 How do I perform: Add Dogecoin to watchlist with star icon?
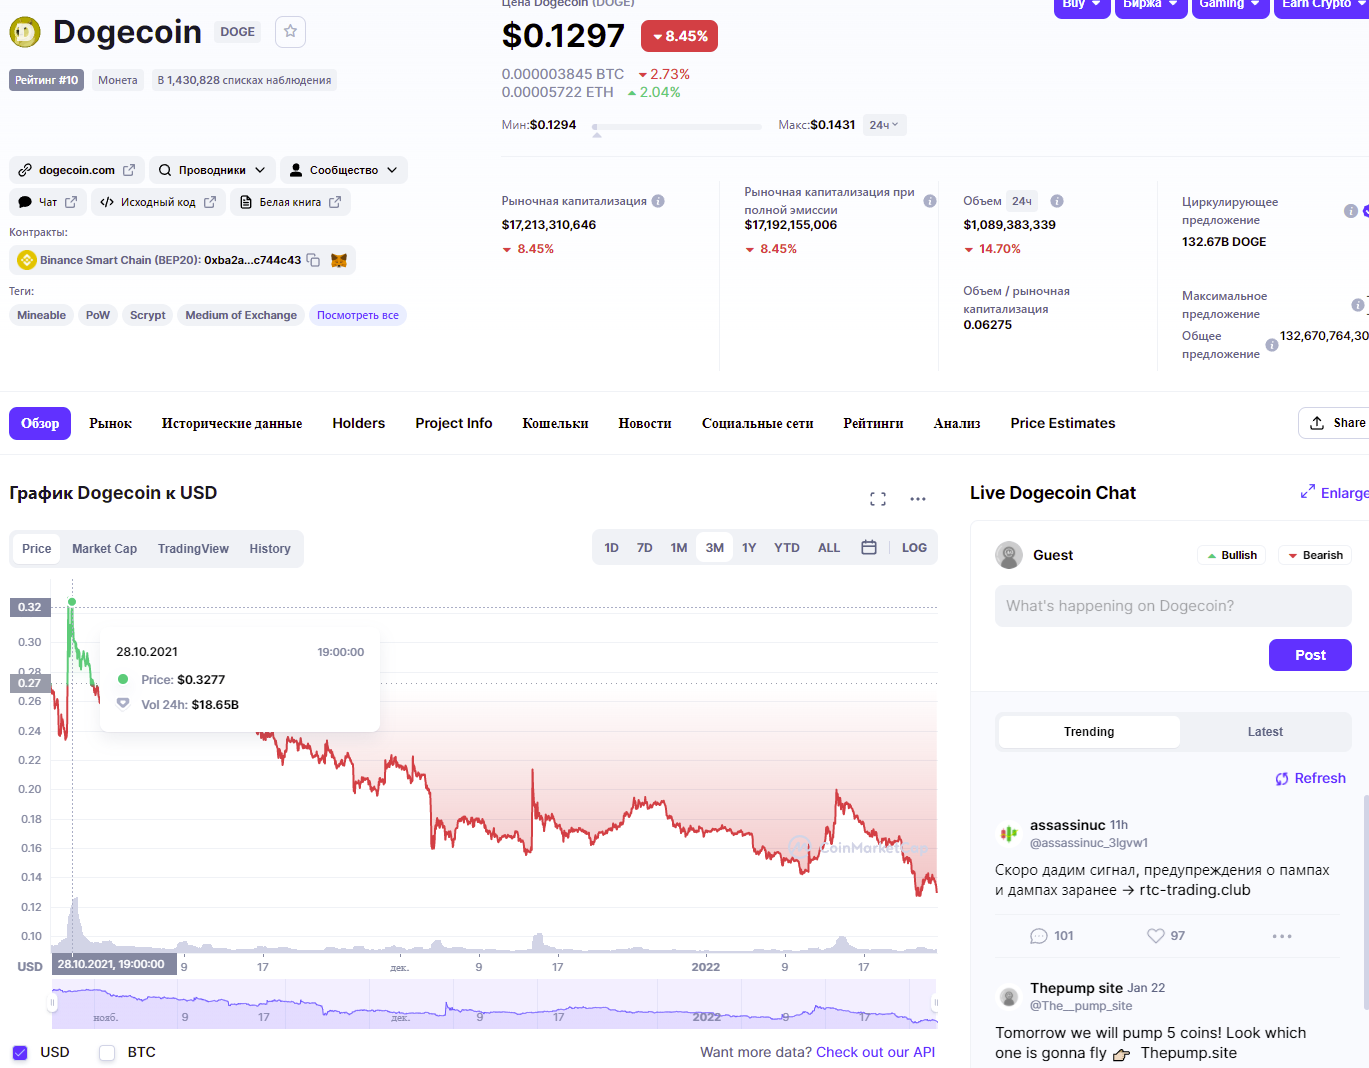(290, 32)
